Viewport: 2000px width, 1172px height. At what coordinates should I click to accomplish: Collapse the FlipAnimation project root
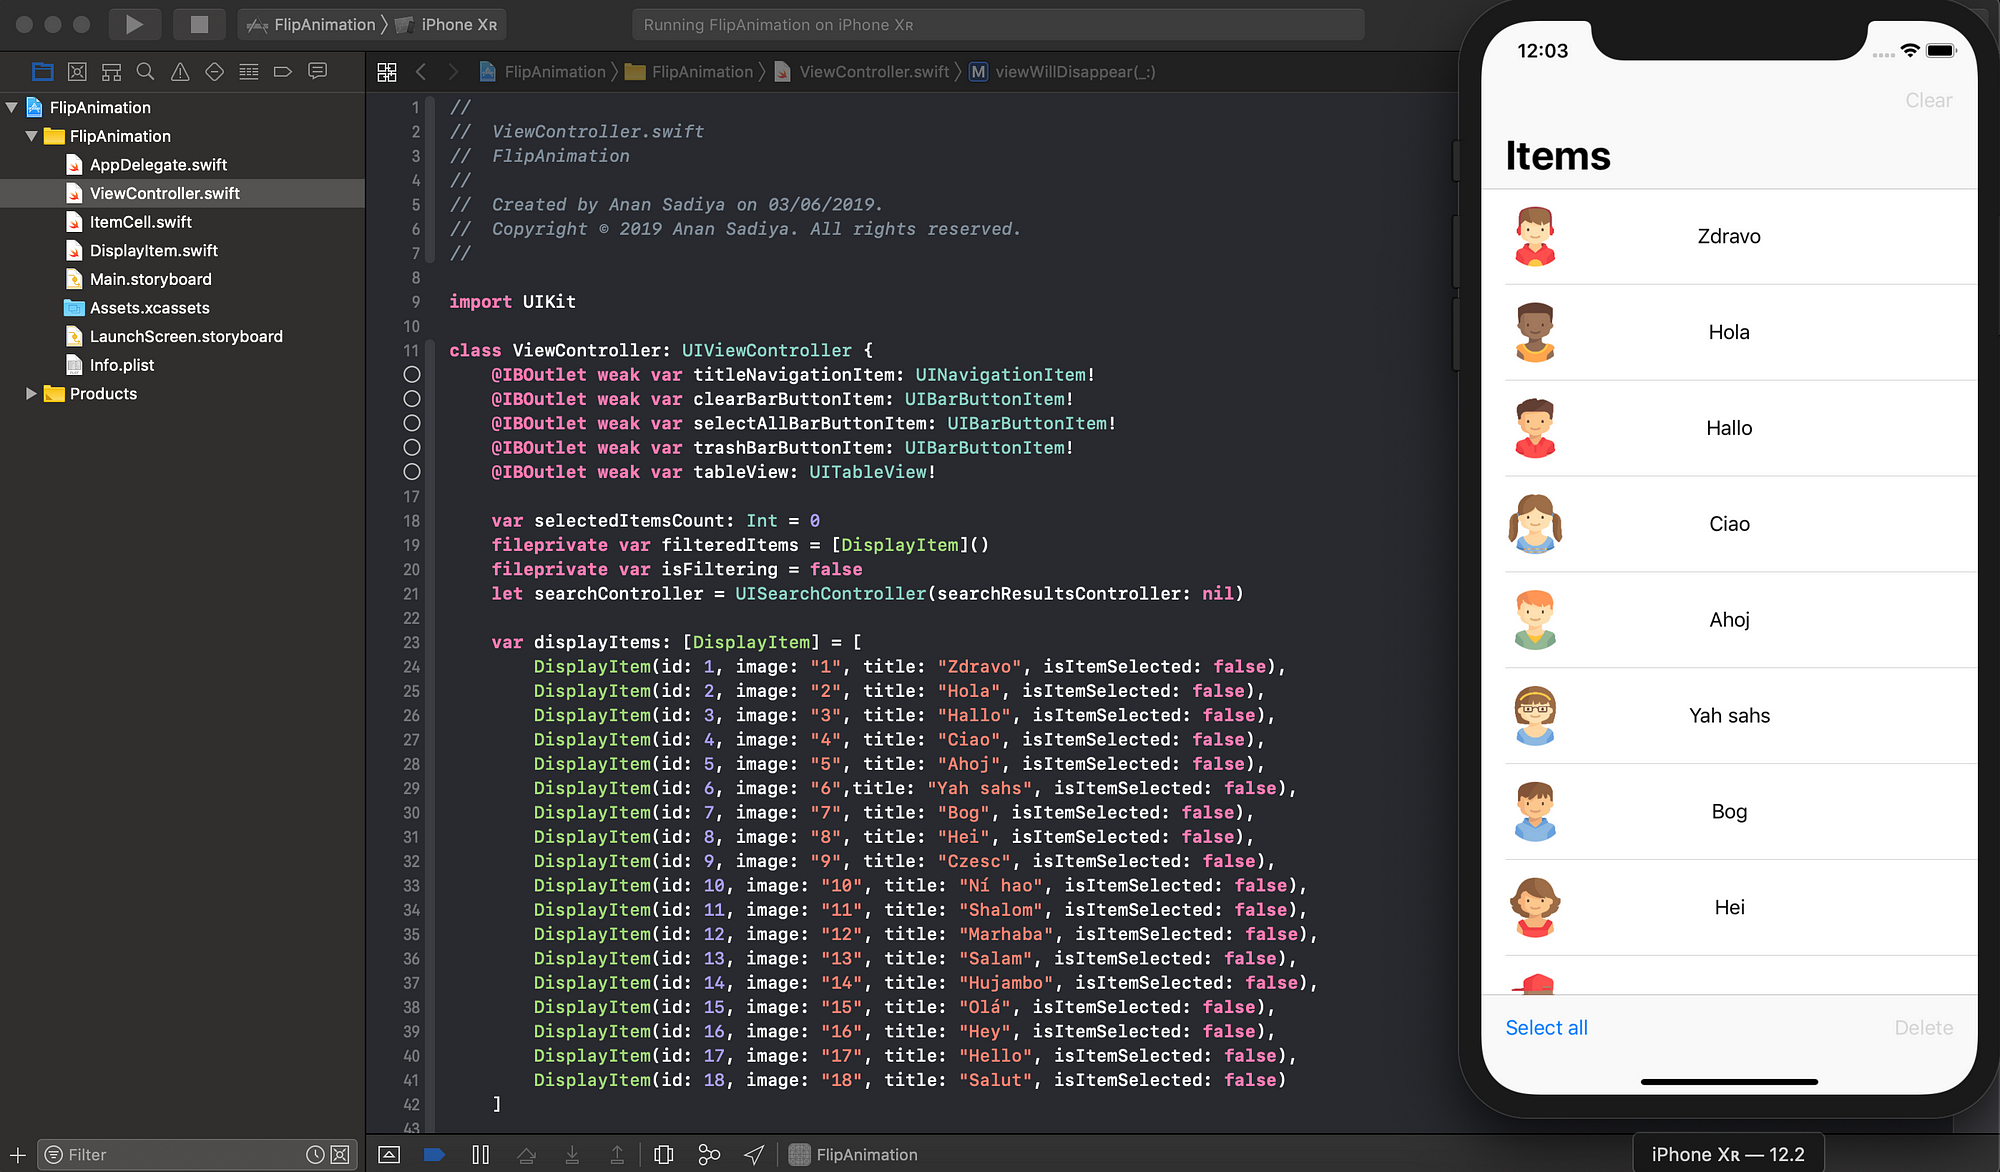[12, 107]
